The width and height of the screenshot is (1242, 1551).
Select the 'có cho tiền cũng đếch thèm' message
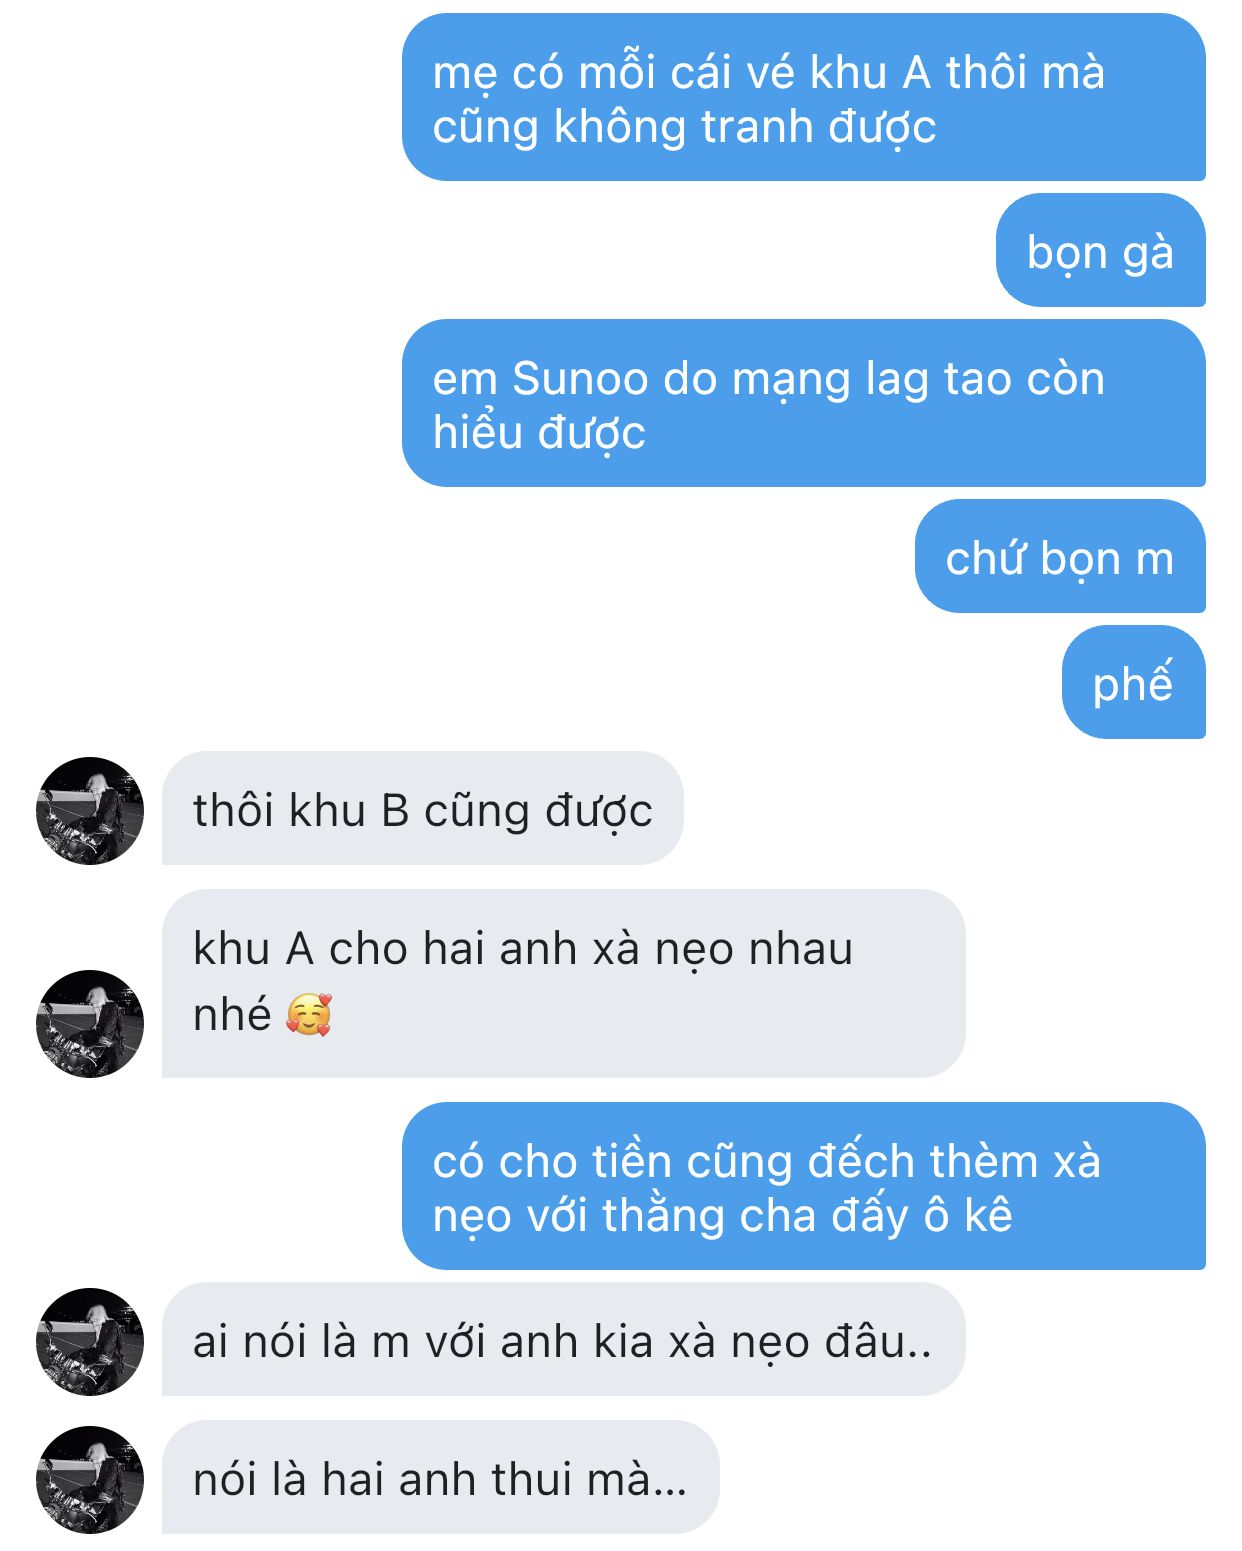click(x=804, y=1186)
